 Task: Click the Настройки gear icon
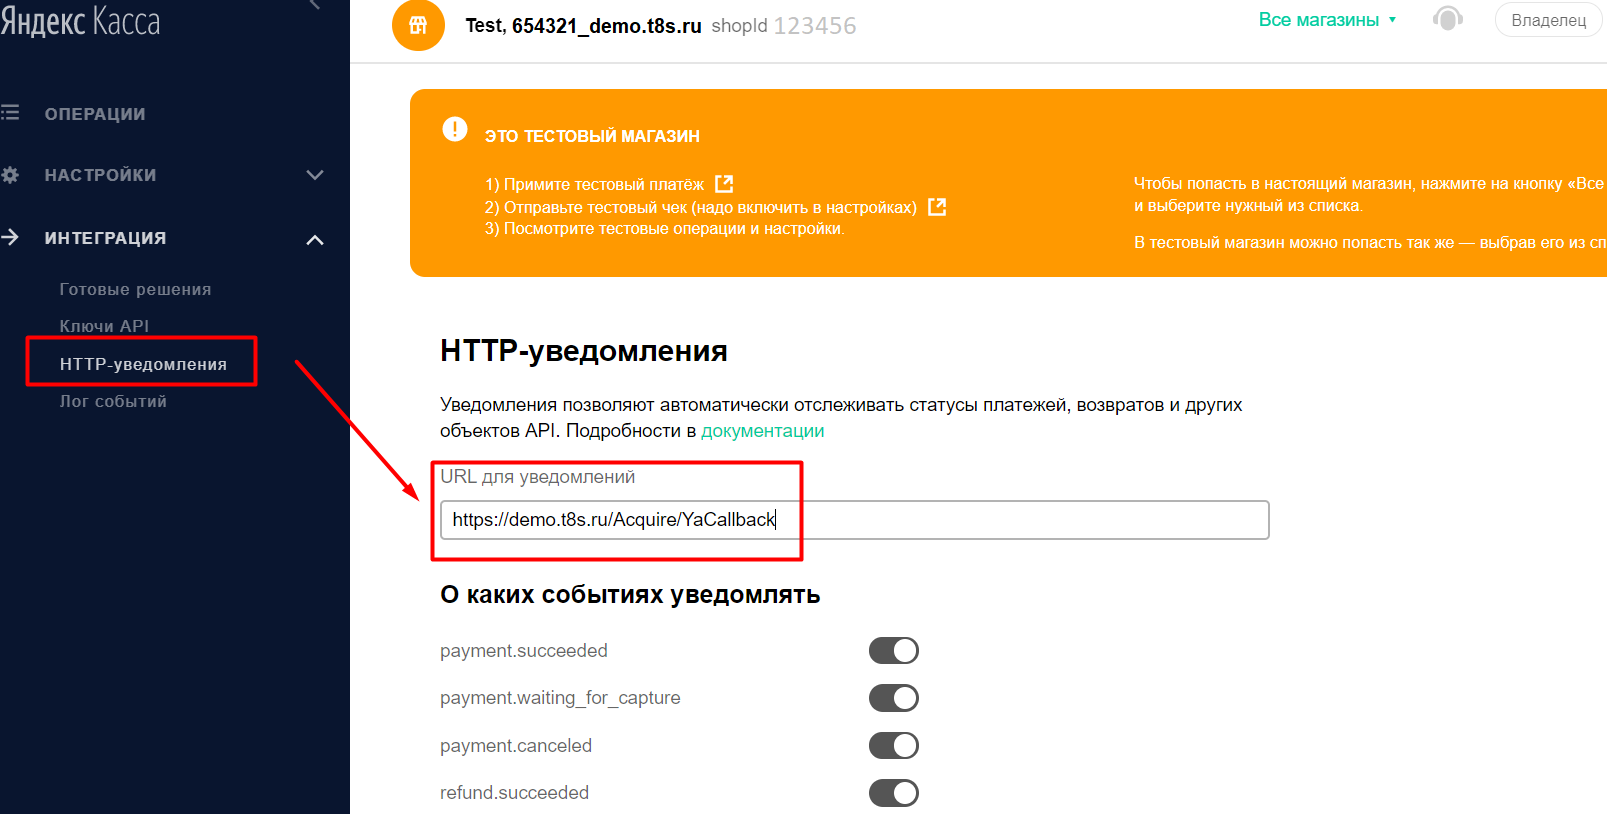(x=10, y=175)
